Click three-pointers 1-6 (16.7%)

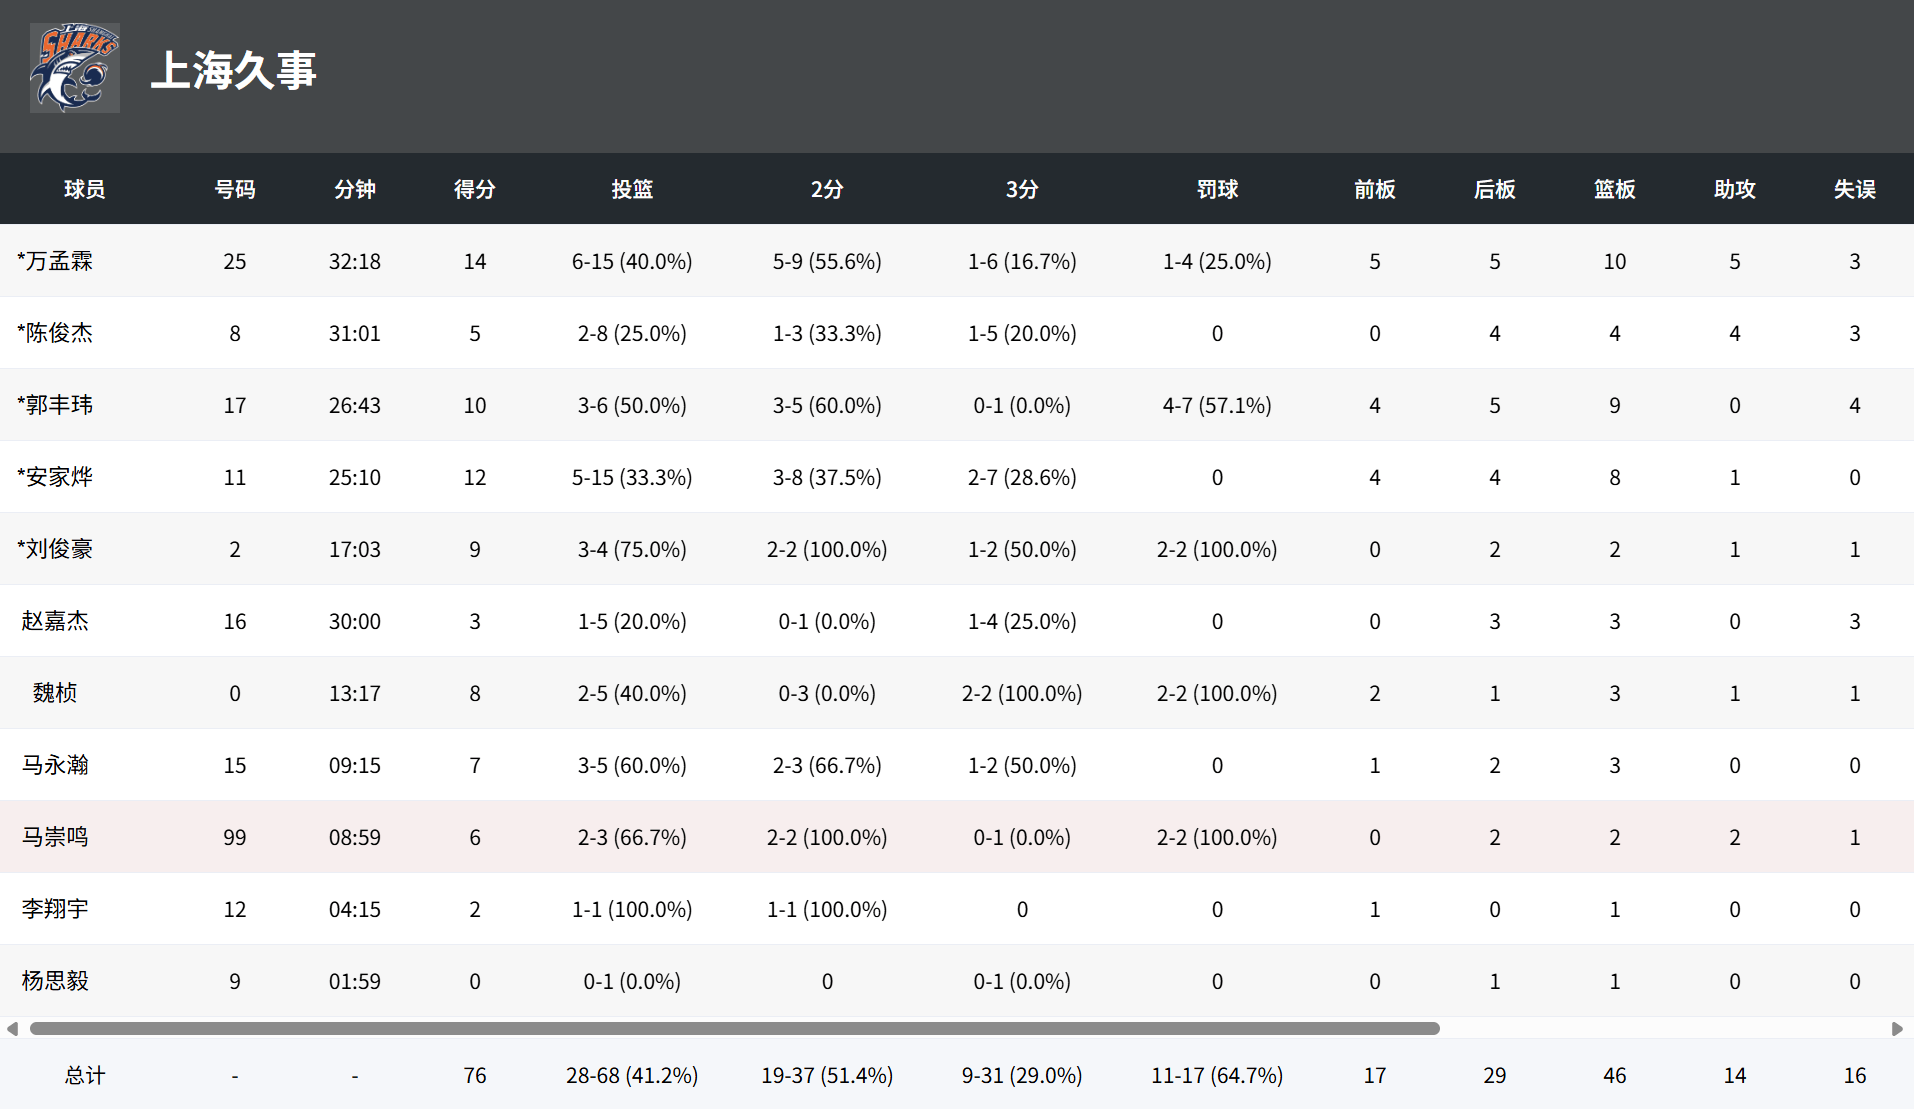click(1022, 261)
